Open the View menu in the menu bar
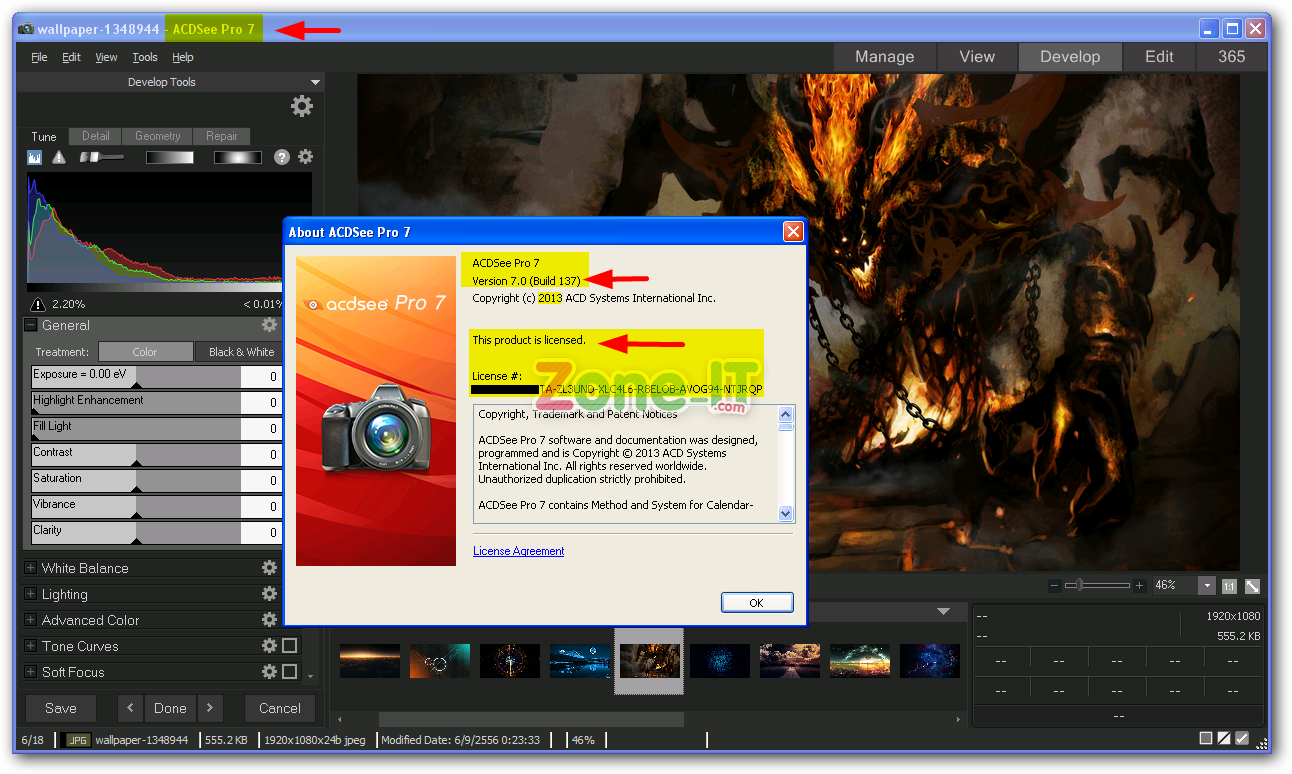This screenshot has width=1292, height=774. click(x=106, y=58)
